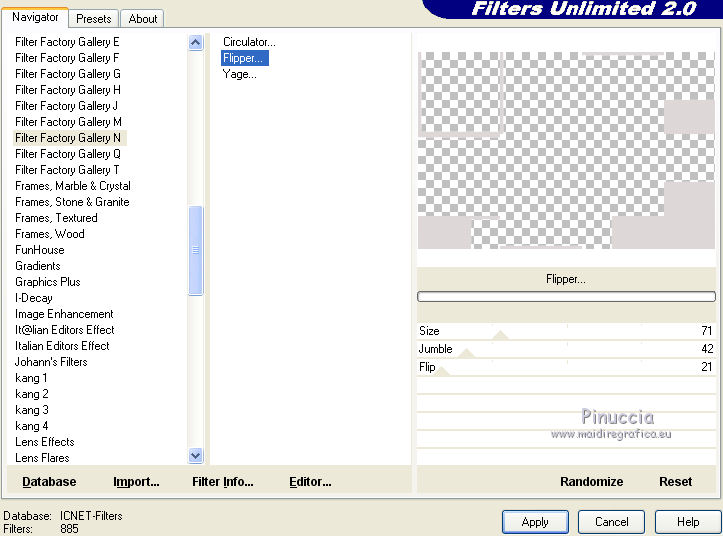Click the category list scroll down arrow
Viewport: 723px width, 536px height.
(196, 456)
